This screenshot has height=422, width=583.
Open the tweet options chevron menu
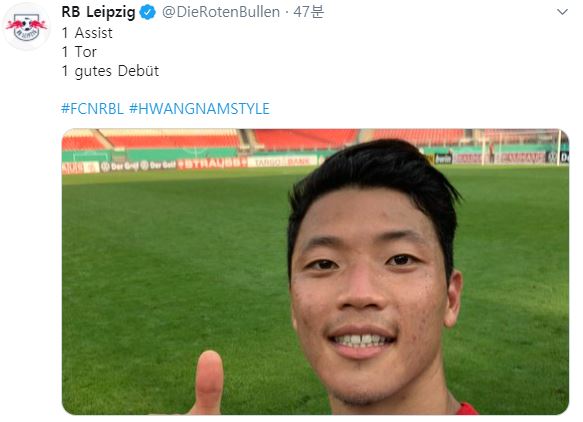562,12
